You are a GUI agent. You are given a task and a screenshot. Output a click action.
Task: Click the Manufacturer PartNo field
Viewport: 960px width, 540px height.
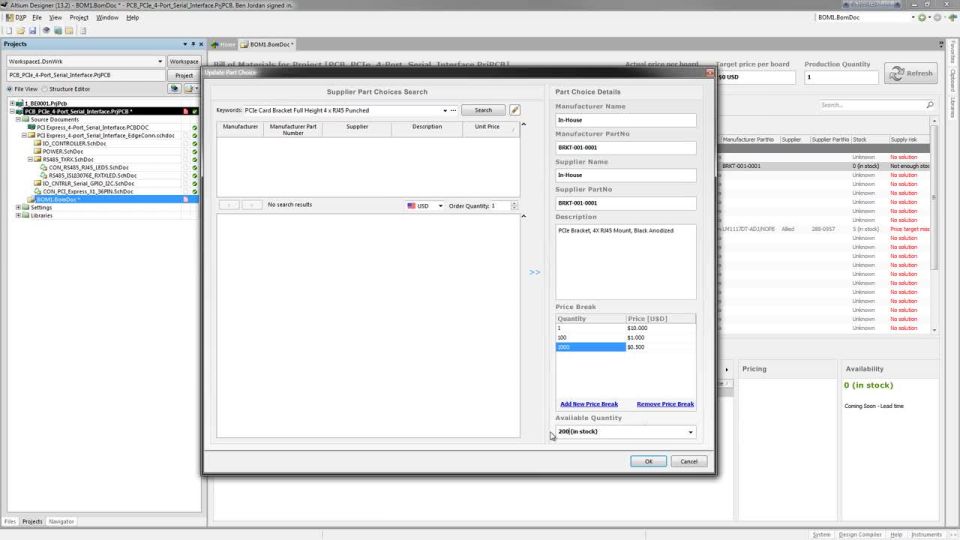click(626, 148)
